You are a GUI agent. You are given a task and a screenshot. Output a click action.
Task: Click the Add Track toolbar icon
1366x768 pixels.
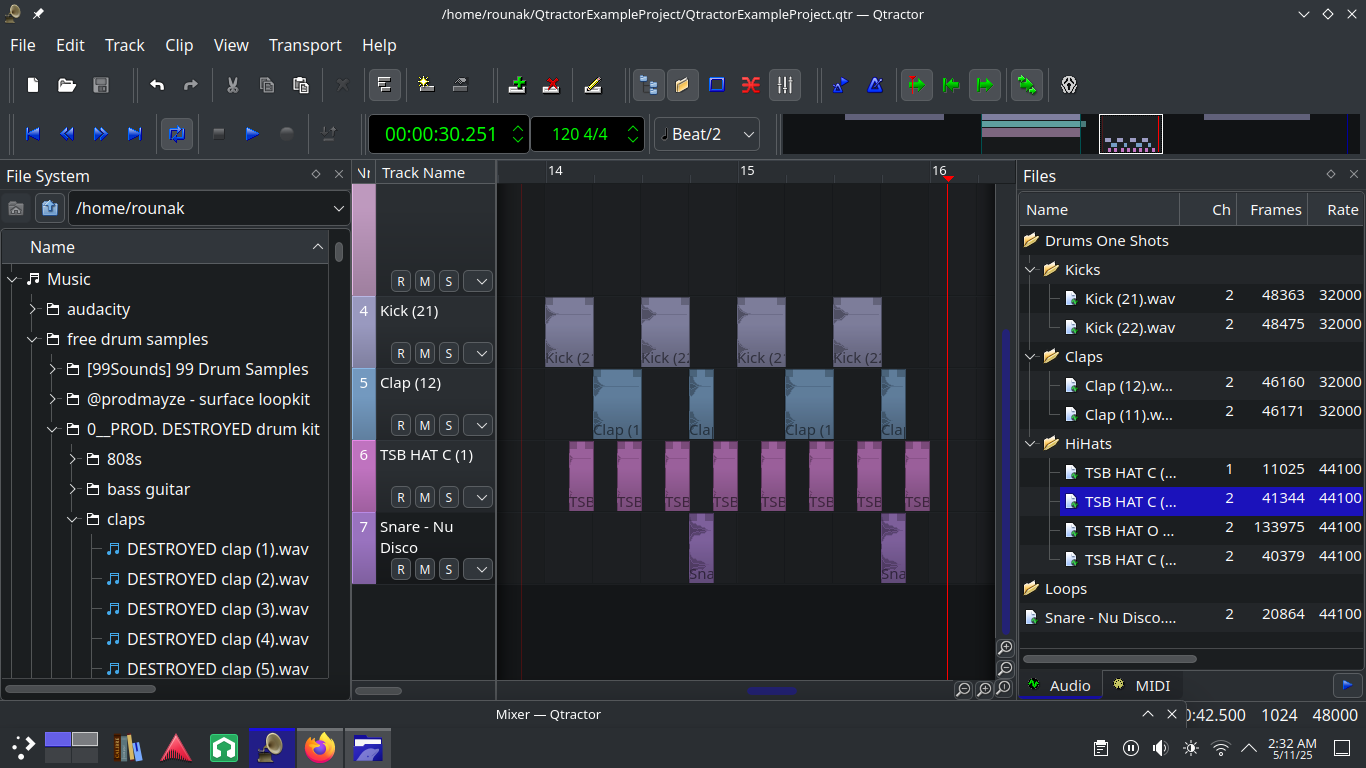517,85
